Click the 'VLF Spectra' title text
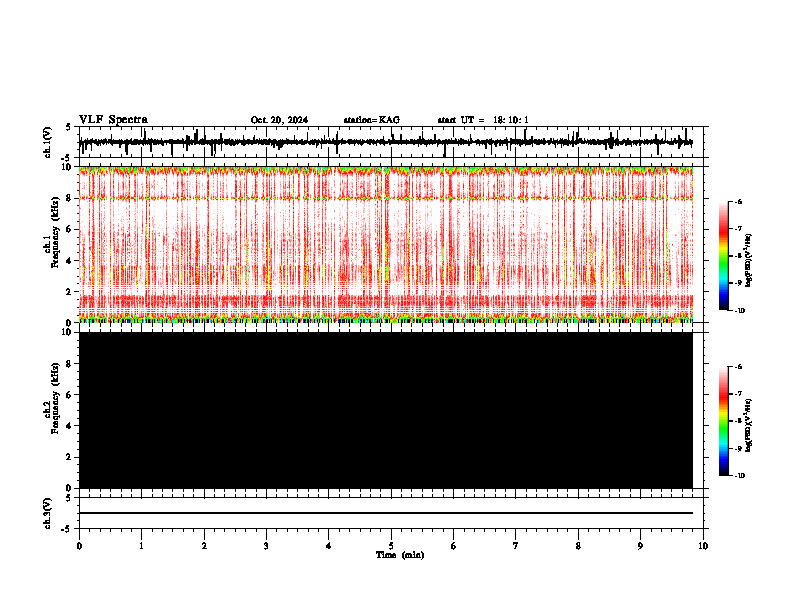This screenshot has width=792, height=612. point(113,120)
